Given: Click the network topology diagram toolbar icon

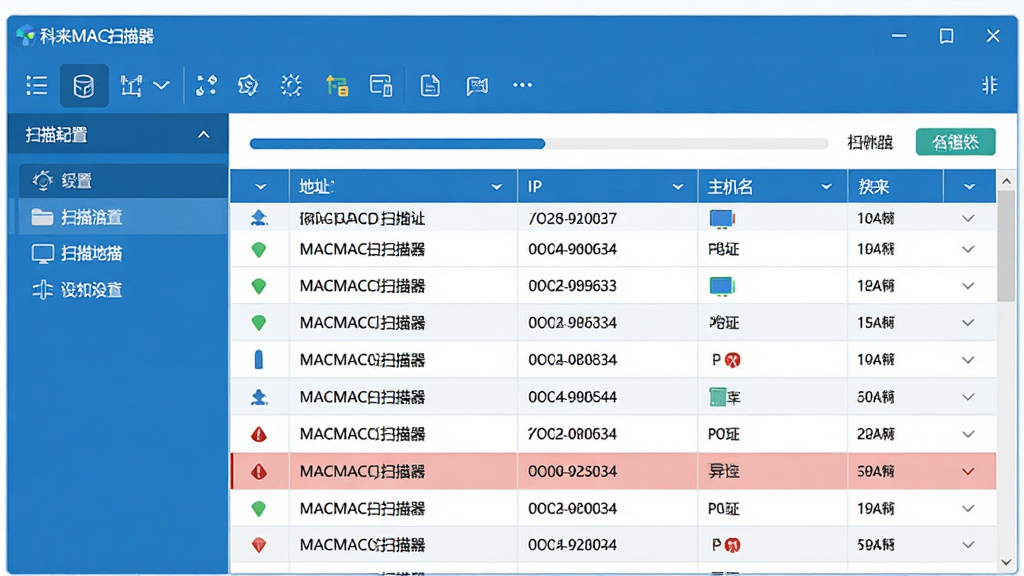Looking at the screenshot, I should click(x=131, y=86).
